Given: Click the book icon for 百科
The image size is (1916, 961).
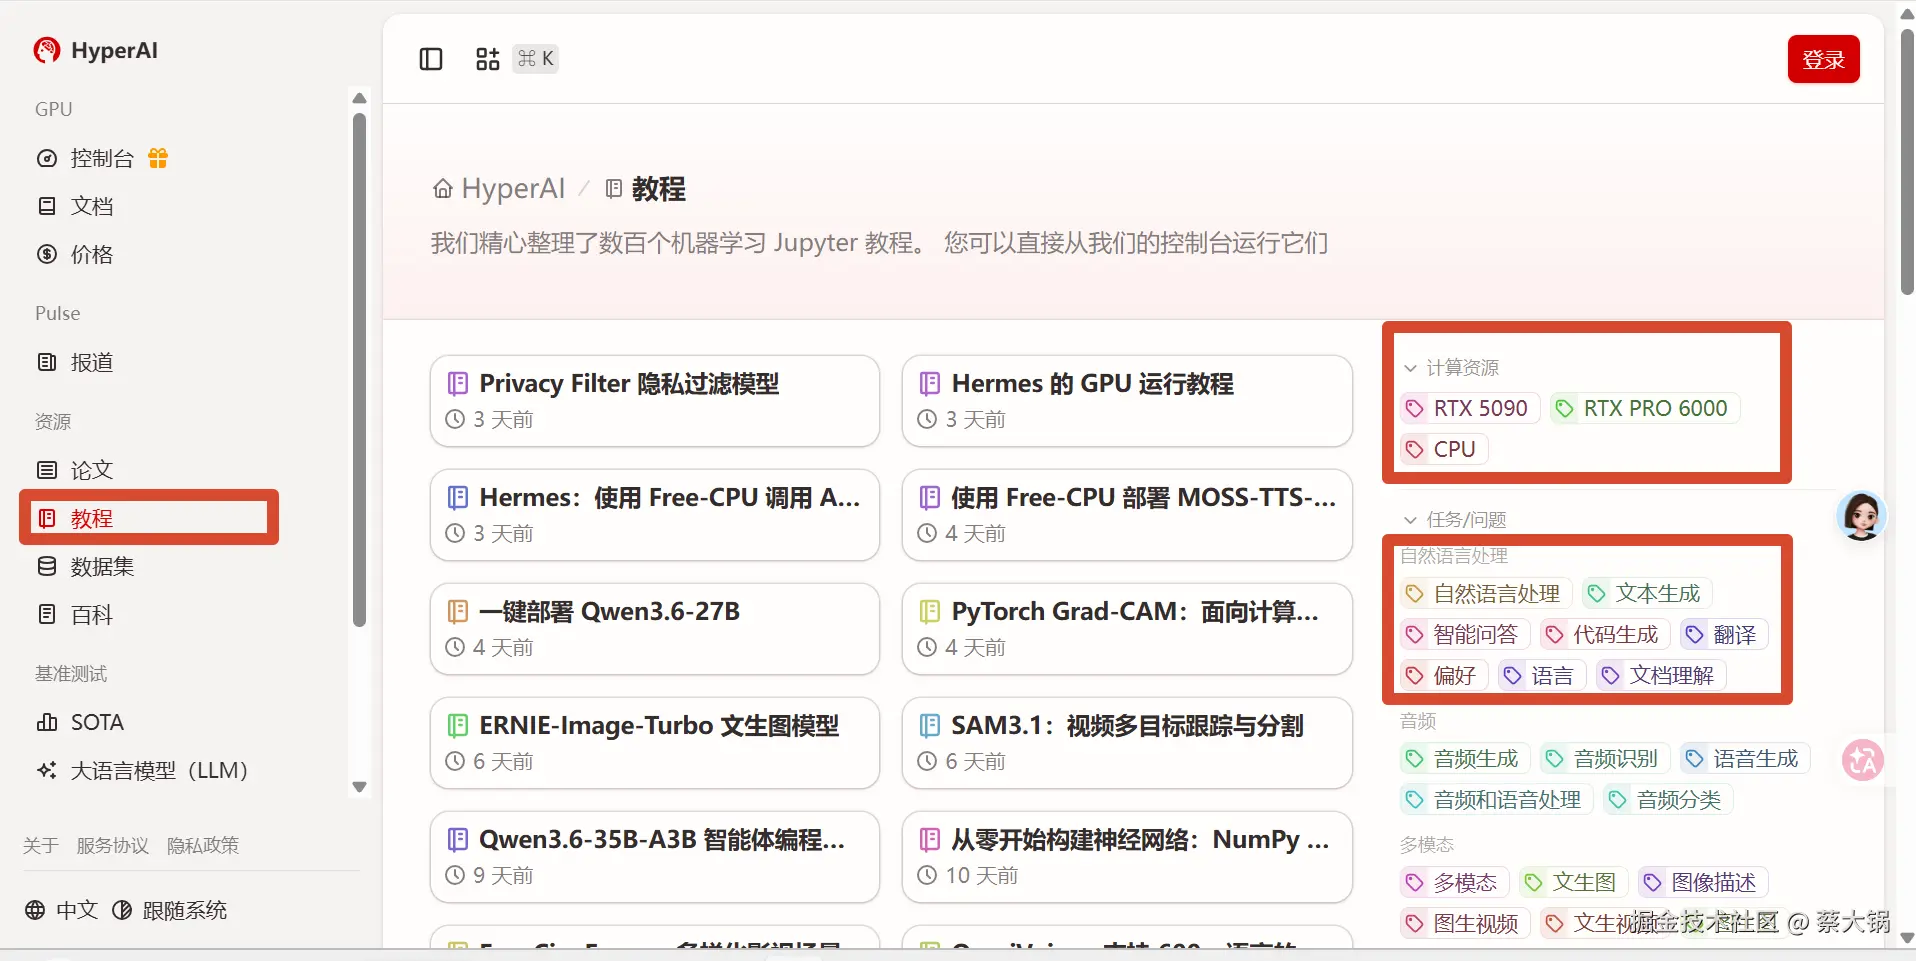Looking at the screenshot, I should click(47, 614).
